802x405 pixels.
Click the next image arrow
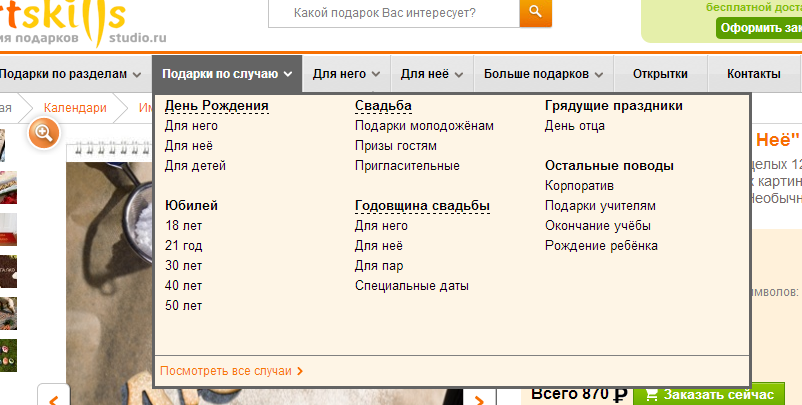(480, 397)
